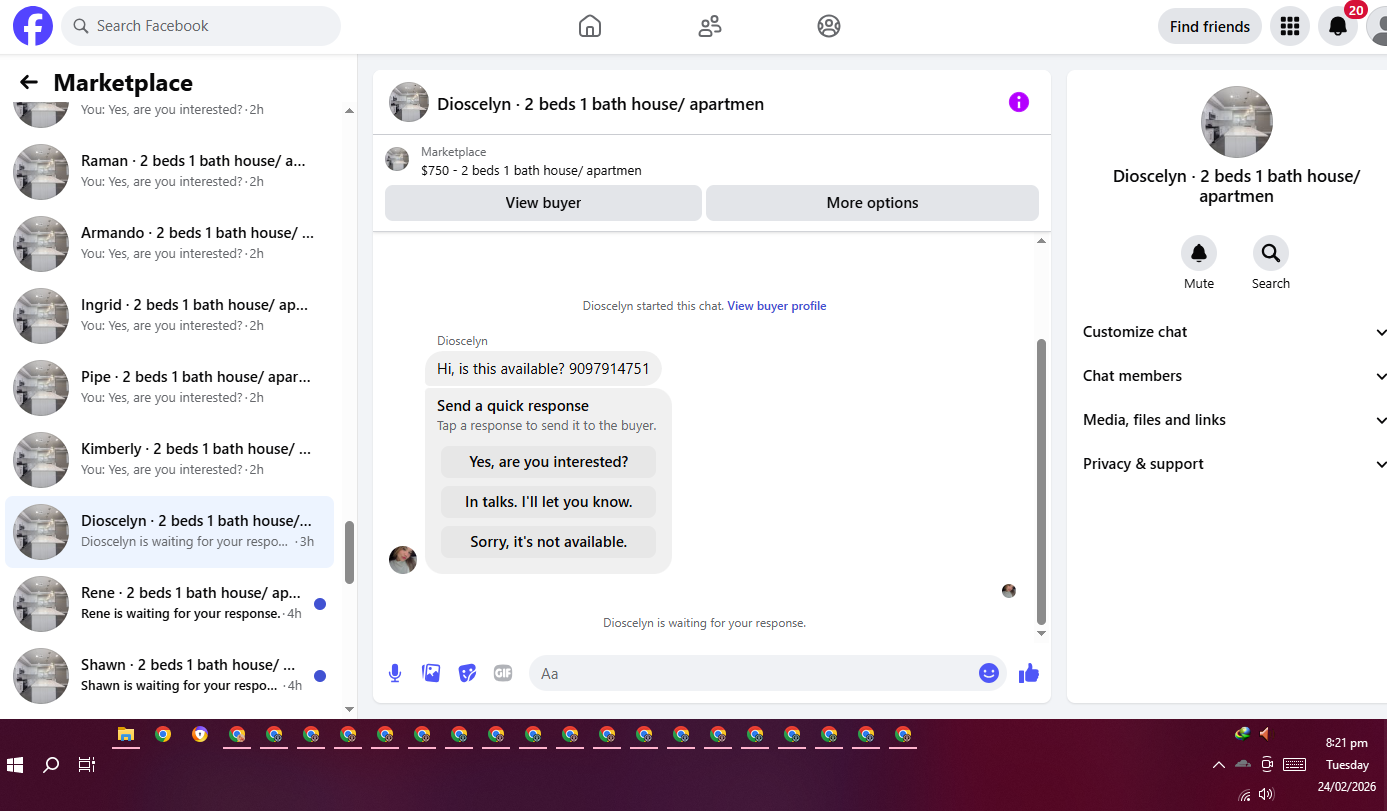Expand Media, files and links section

point(1235,420)
